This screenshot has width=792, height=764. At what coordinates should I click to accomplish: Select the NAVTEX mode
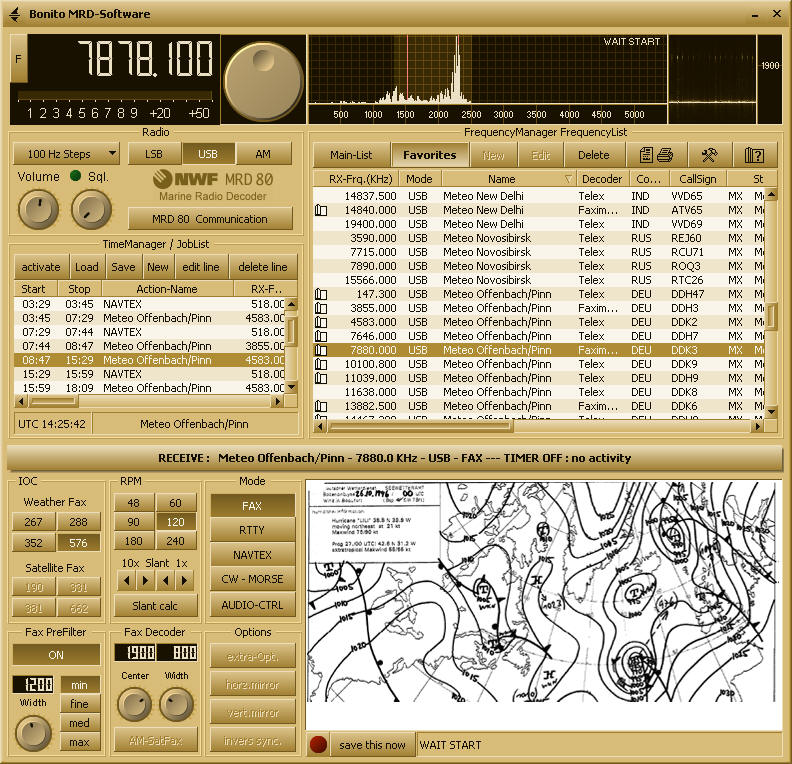pos(252,555)
